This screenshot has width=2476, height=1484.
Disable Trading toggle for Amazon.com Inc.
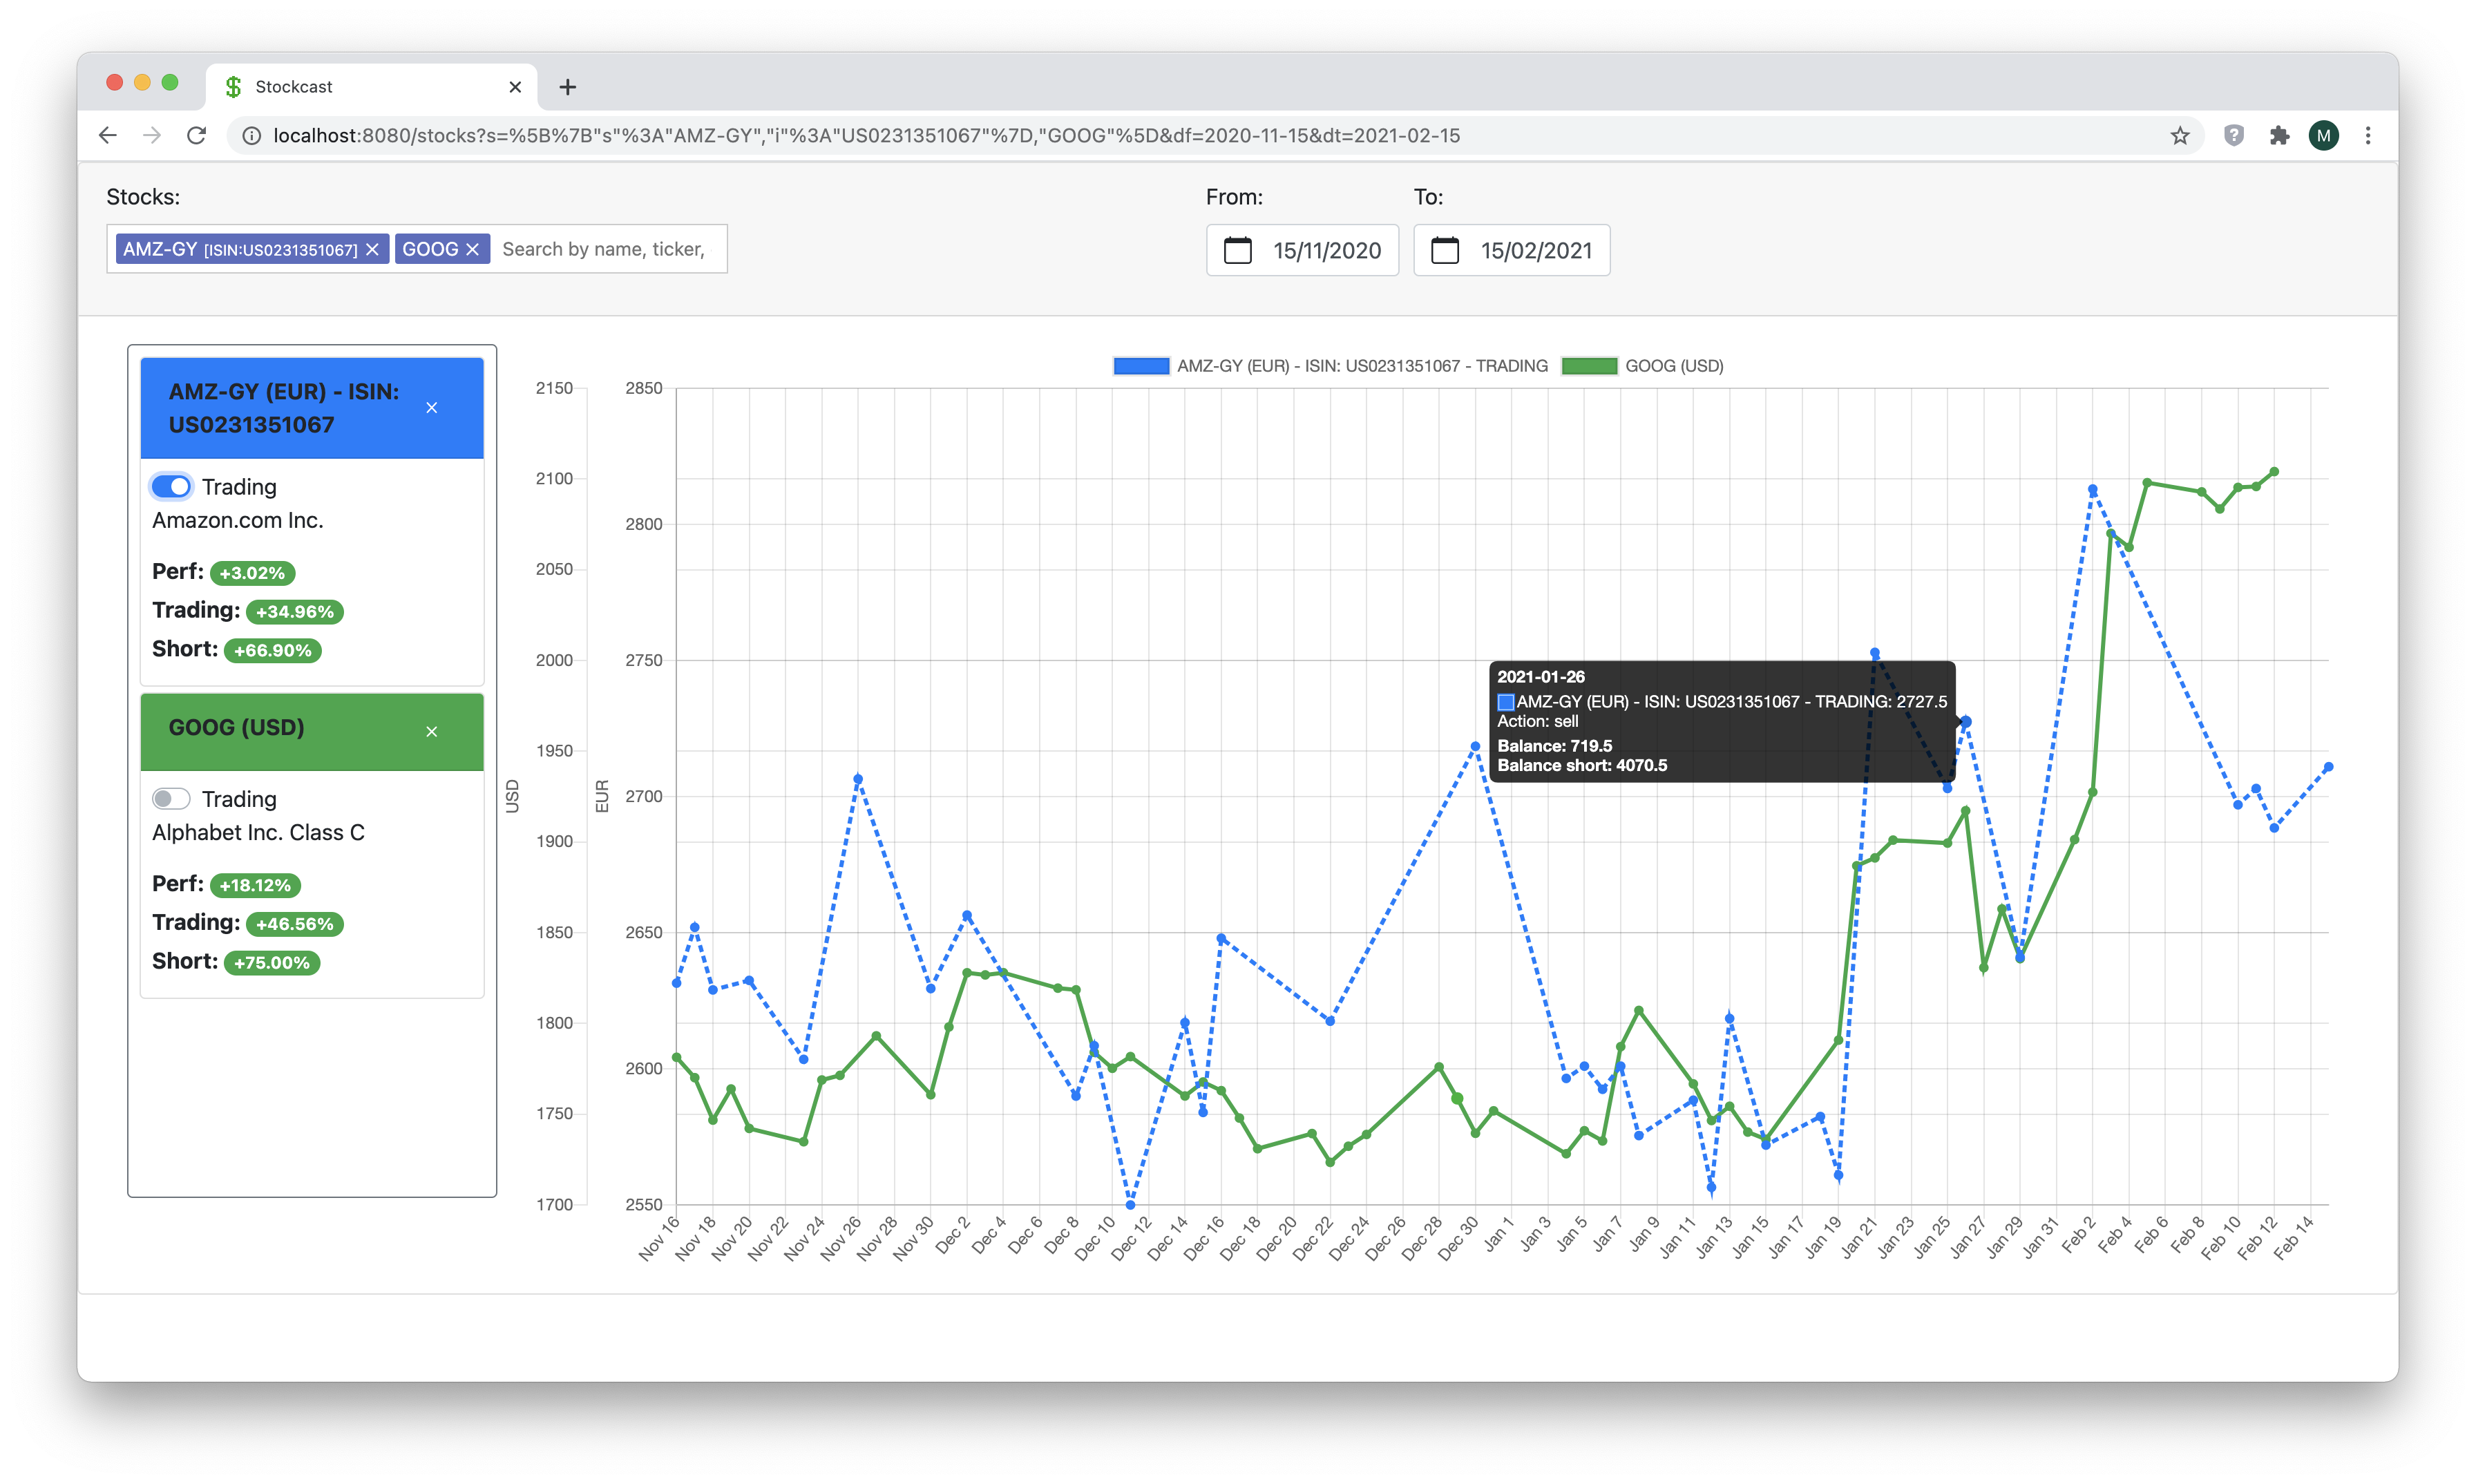coord(171,487)
